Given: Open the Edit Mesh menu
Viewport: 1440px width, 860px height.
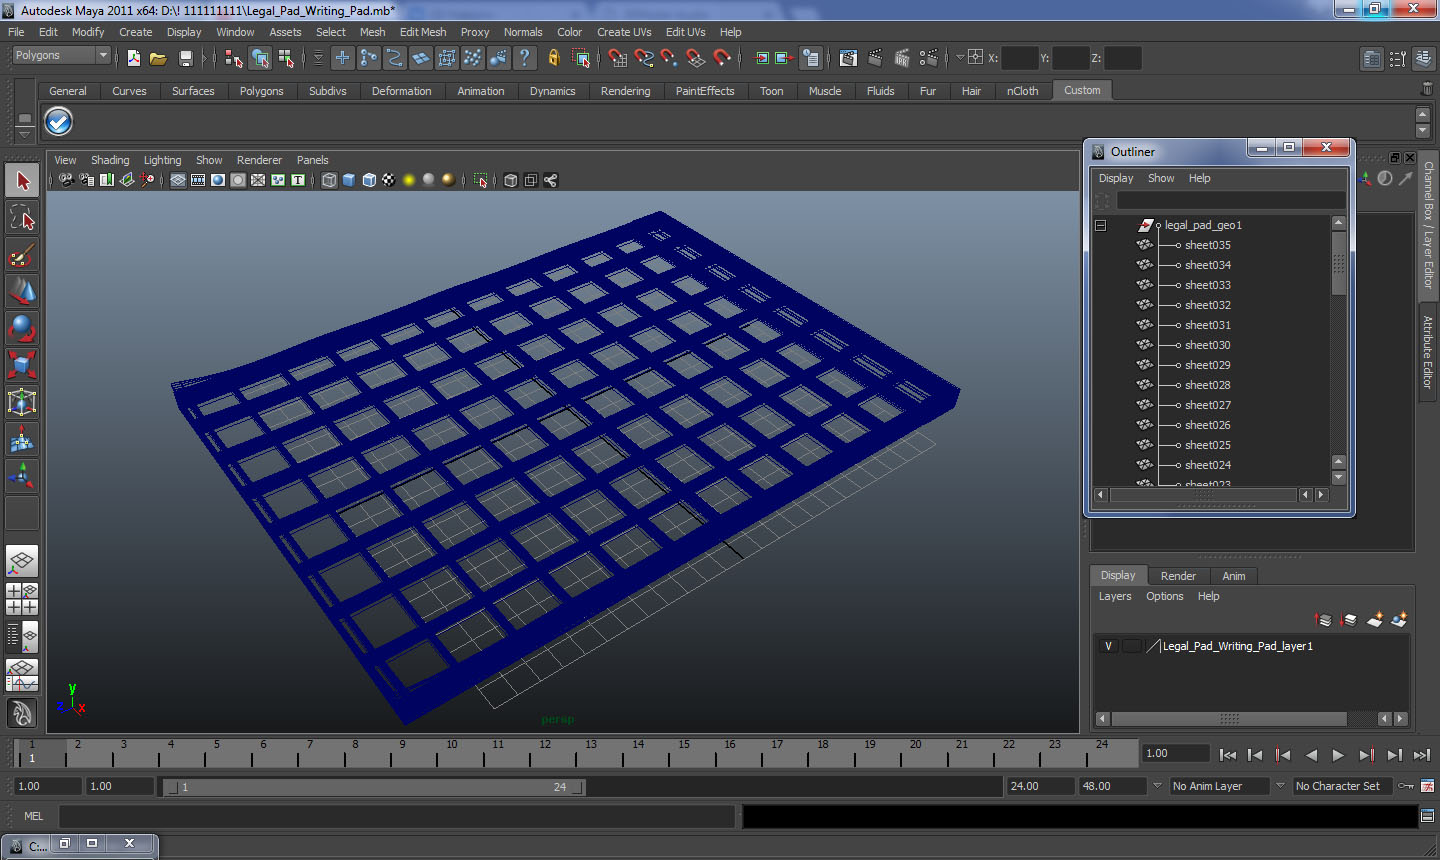Looking at the screenshot, I should [x=423, y=32].
